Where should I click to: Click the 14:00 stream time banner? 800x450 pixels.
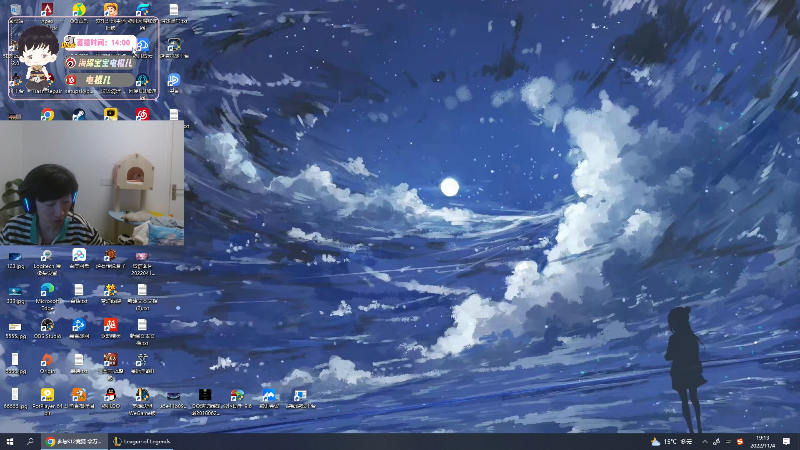point(99,43)
